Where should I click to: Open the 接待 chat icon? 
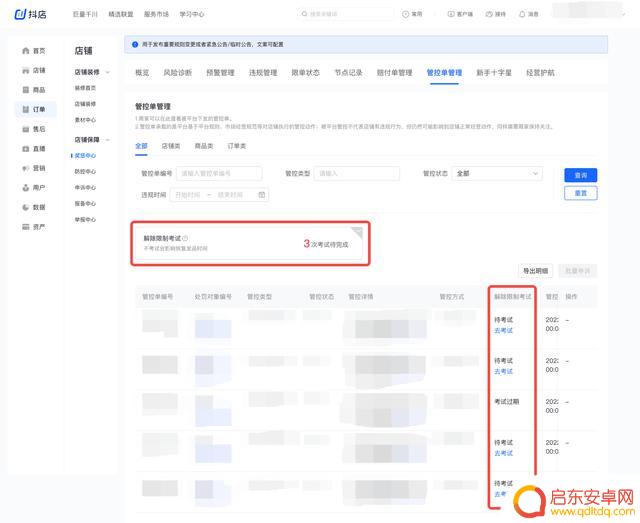click(489, 14)
